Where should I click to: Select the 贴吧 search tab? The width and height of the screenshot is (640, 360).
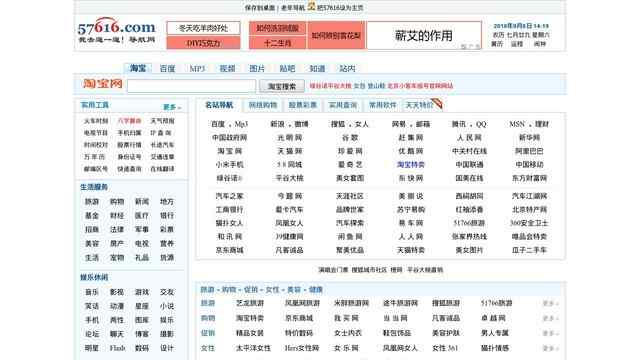coord(287,69)
